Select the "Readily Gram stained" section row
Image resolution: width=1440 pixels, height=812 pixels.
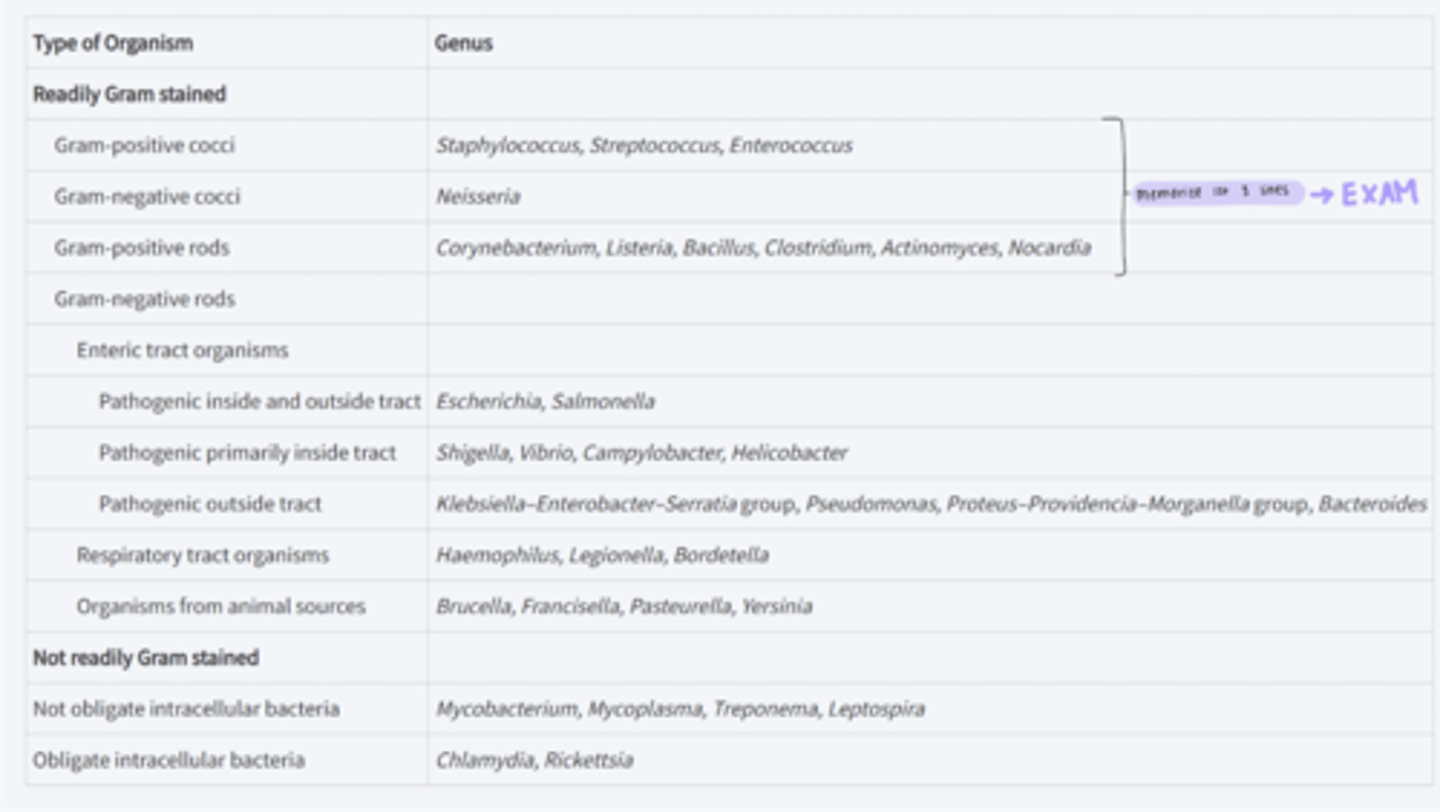(130, 94)
